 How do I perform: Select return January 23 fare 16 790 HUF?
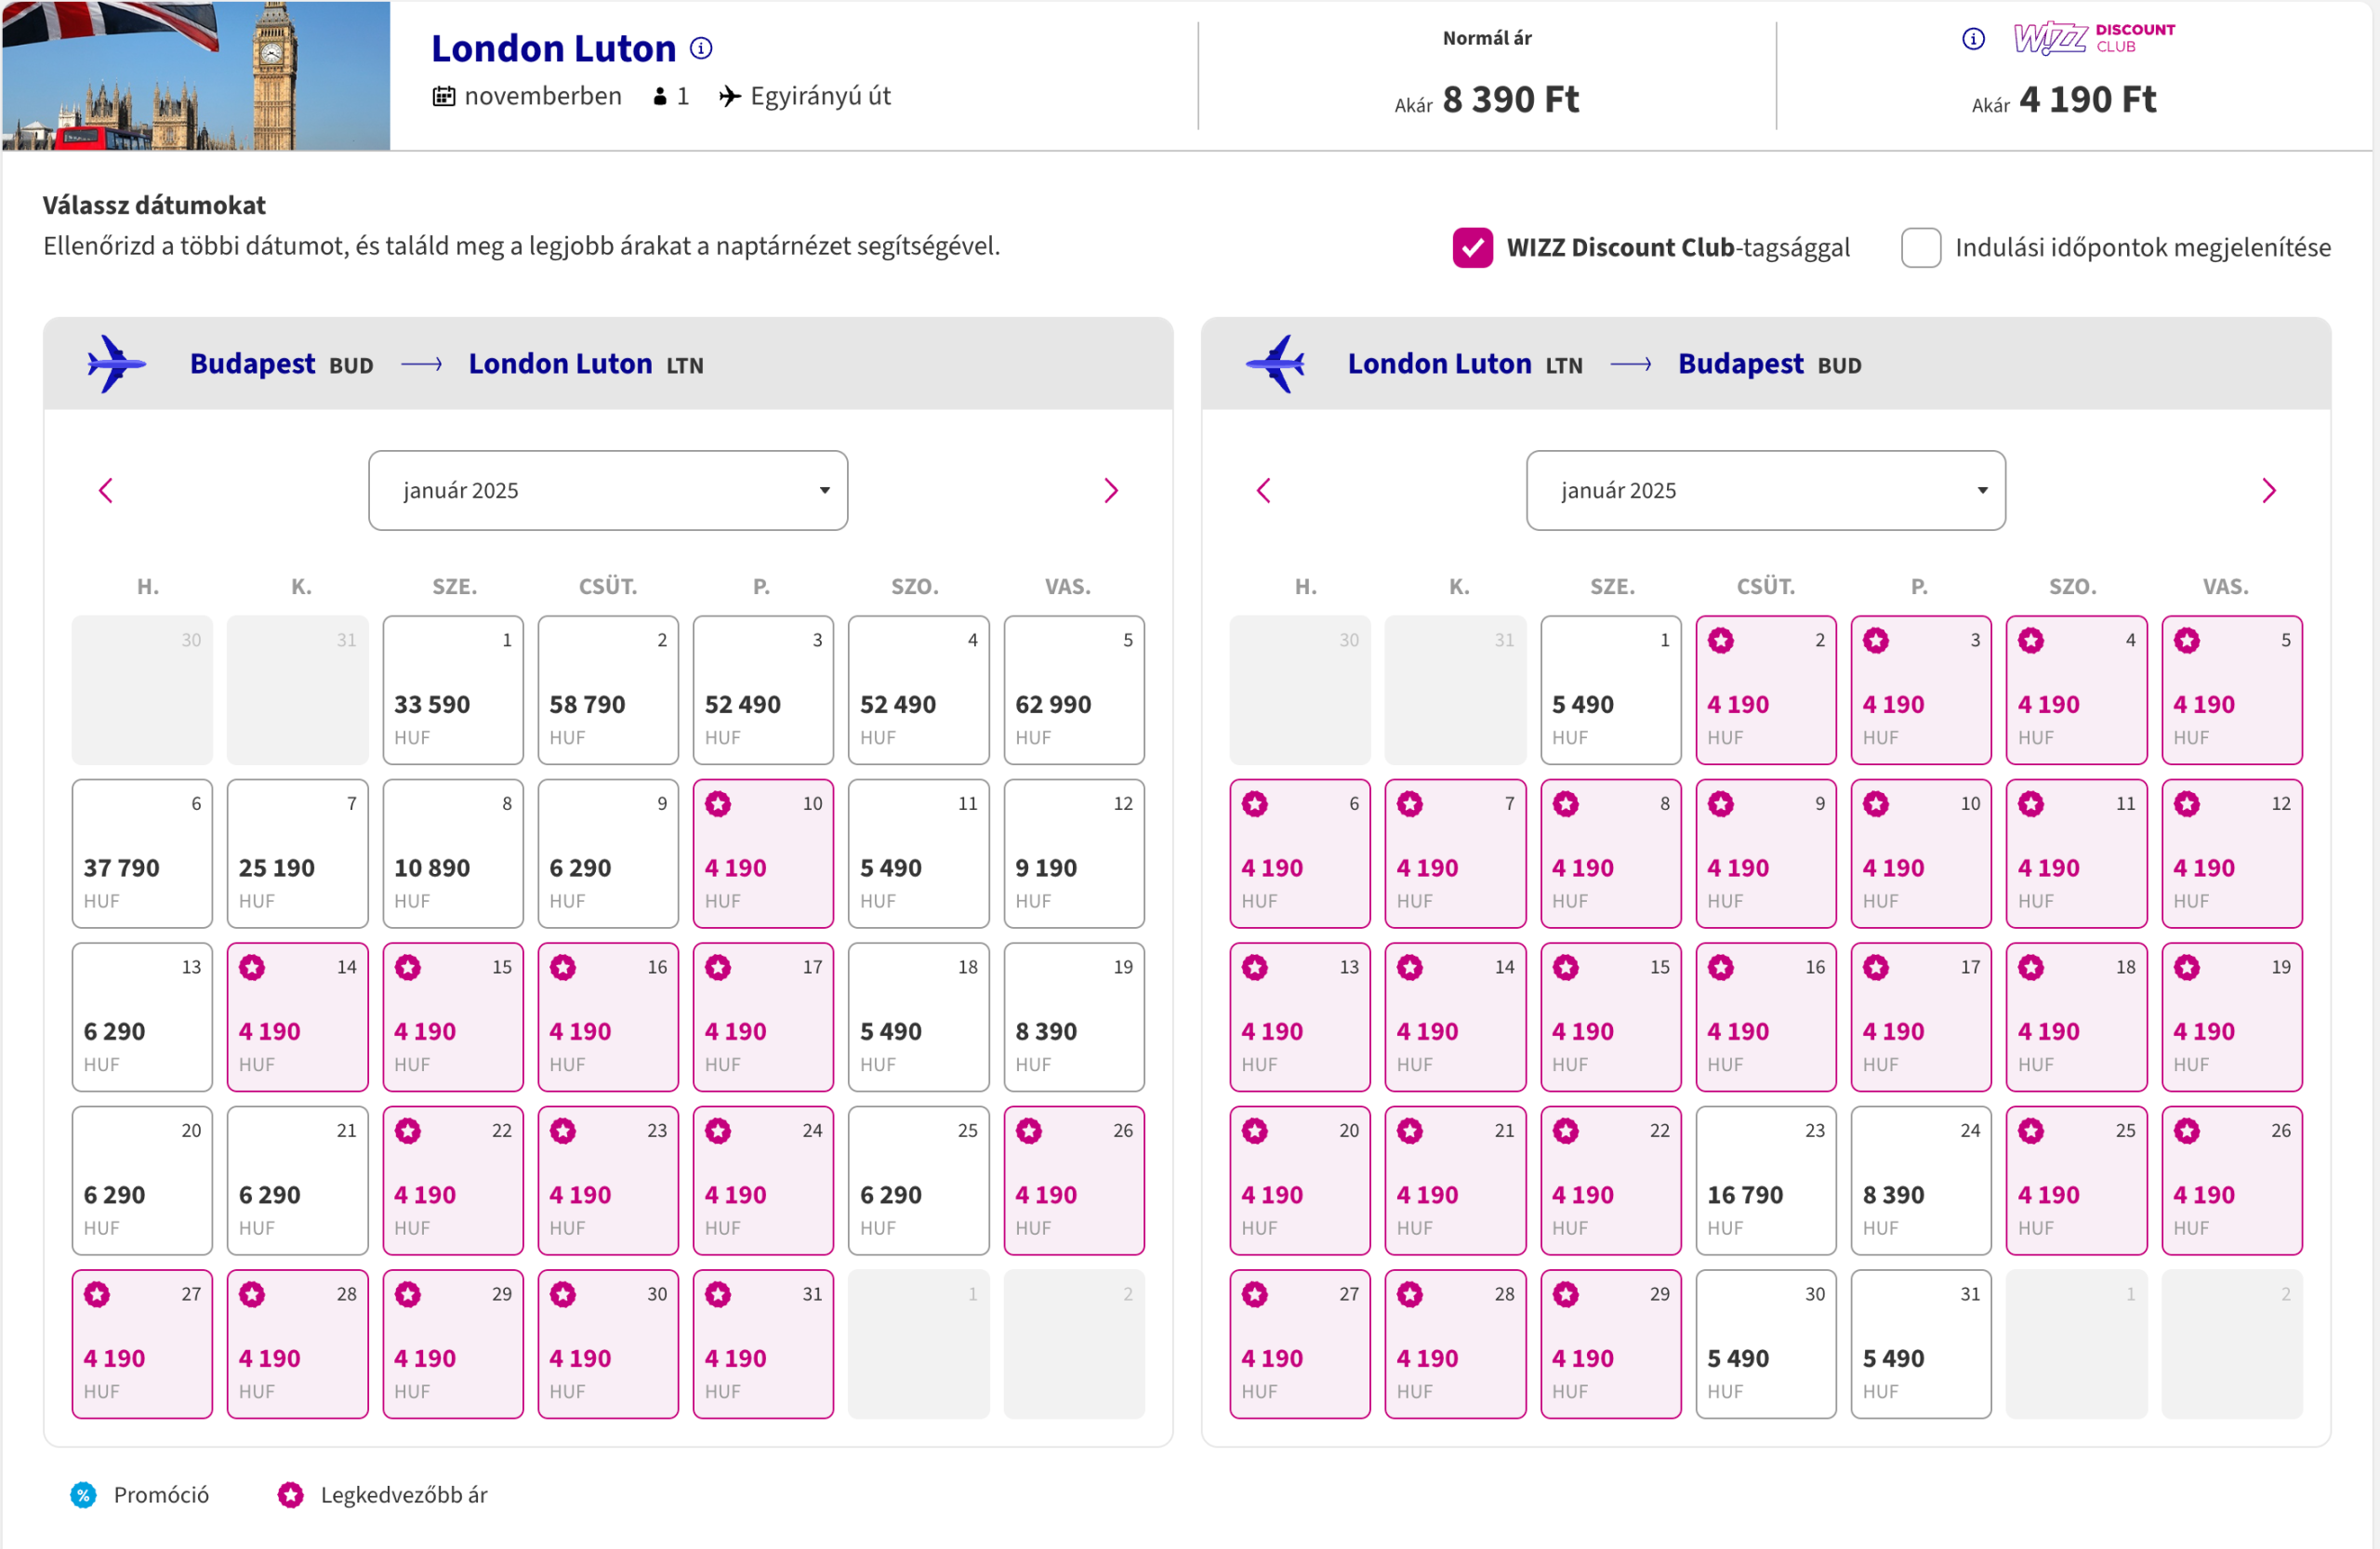(1765, 1181)
